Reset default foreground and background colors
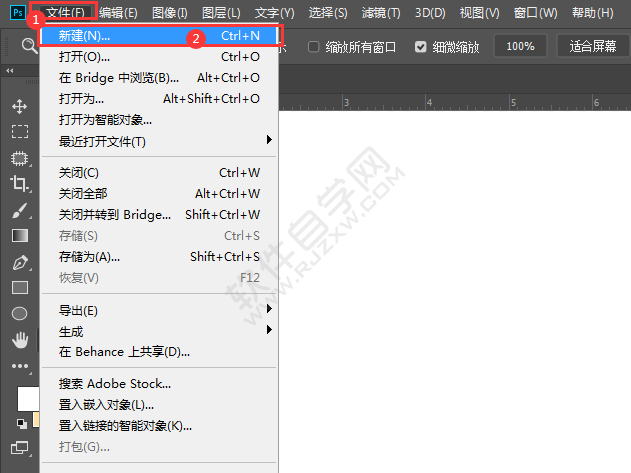The height and width of the screenshot is (473, 631). pos(21,423)
